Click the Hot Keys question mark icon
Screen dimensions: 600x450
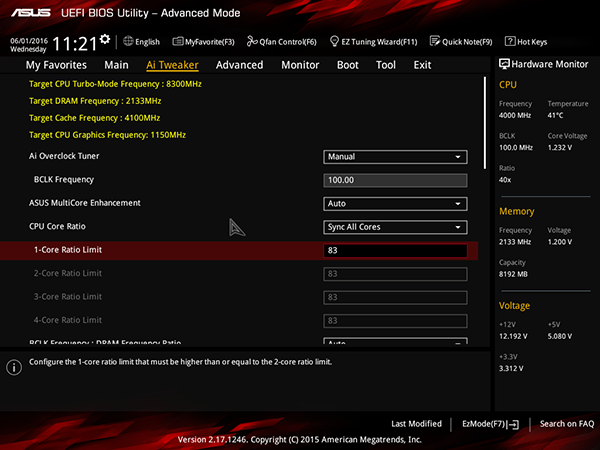pyautogui.click(x=510, y=41)
